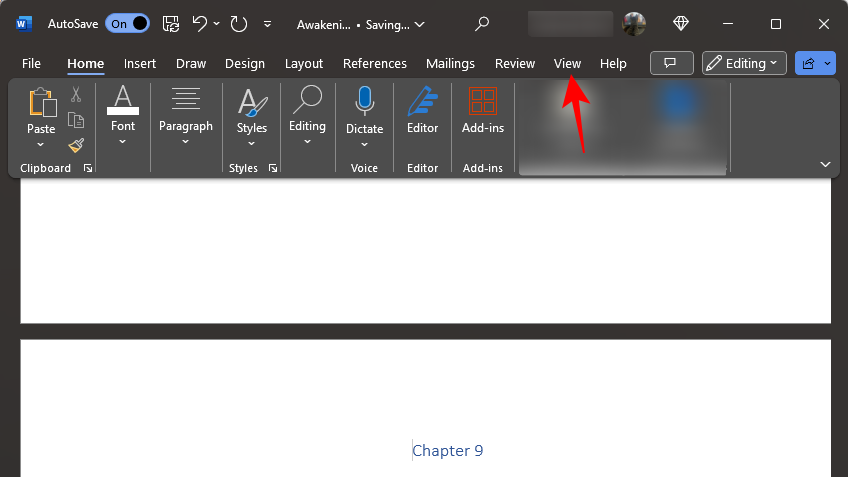
Task: Open the Editing find group menu
Action: coord(307,115)
